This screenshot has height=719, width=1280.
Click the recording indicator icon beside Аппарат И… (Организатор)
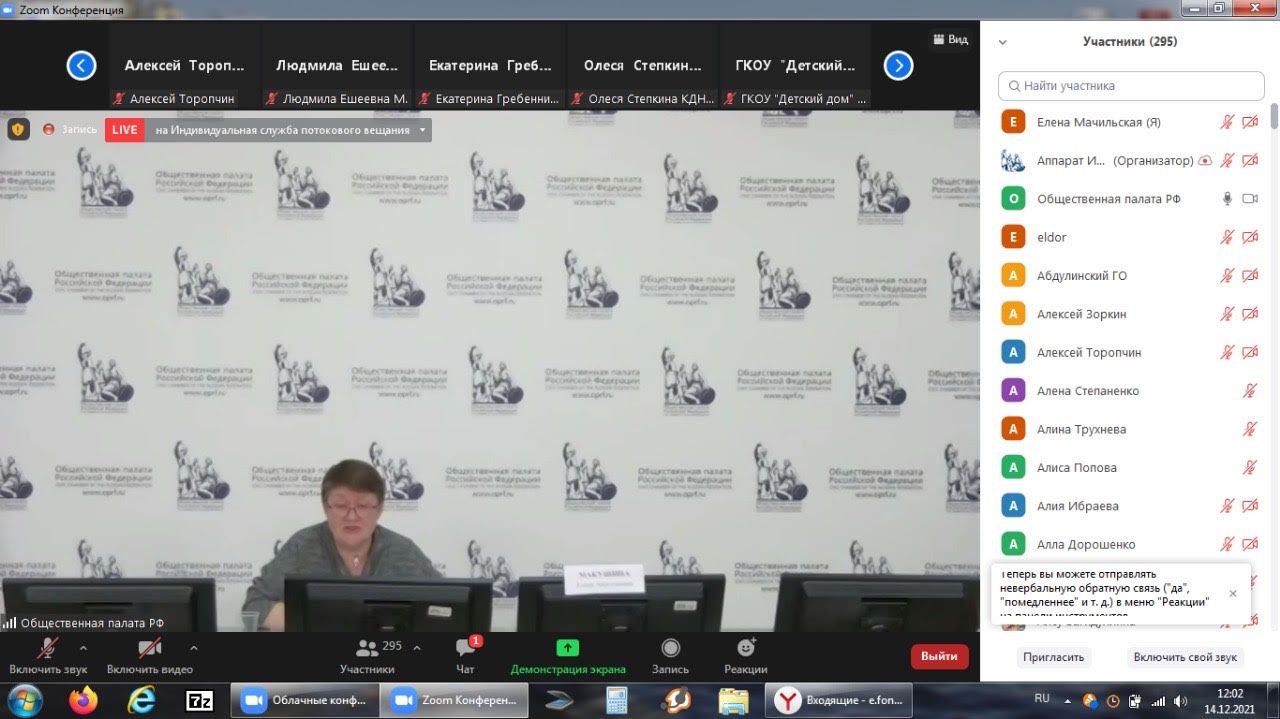click(1205, 161)
